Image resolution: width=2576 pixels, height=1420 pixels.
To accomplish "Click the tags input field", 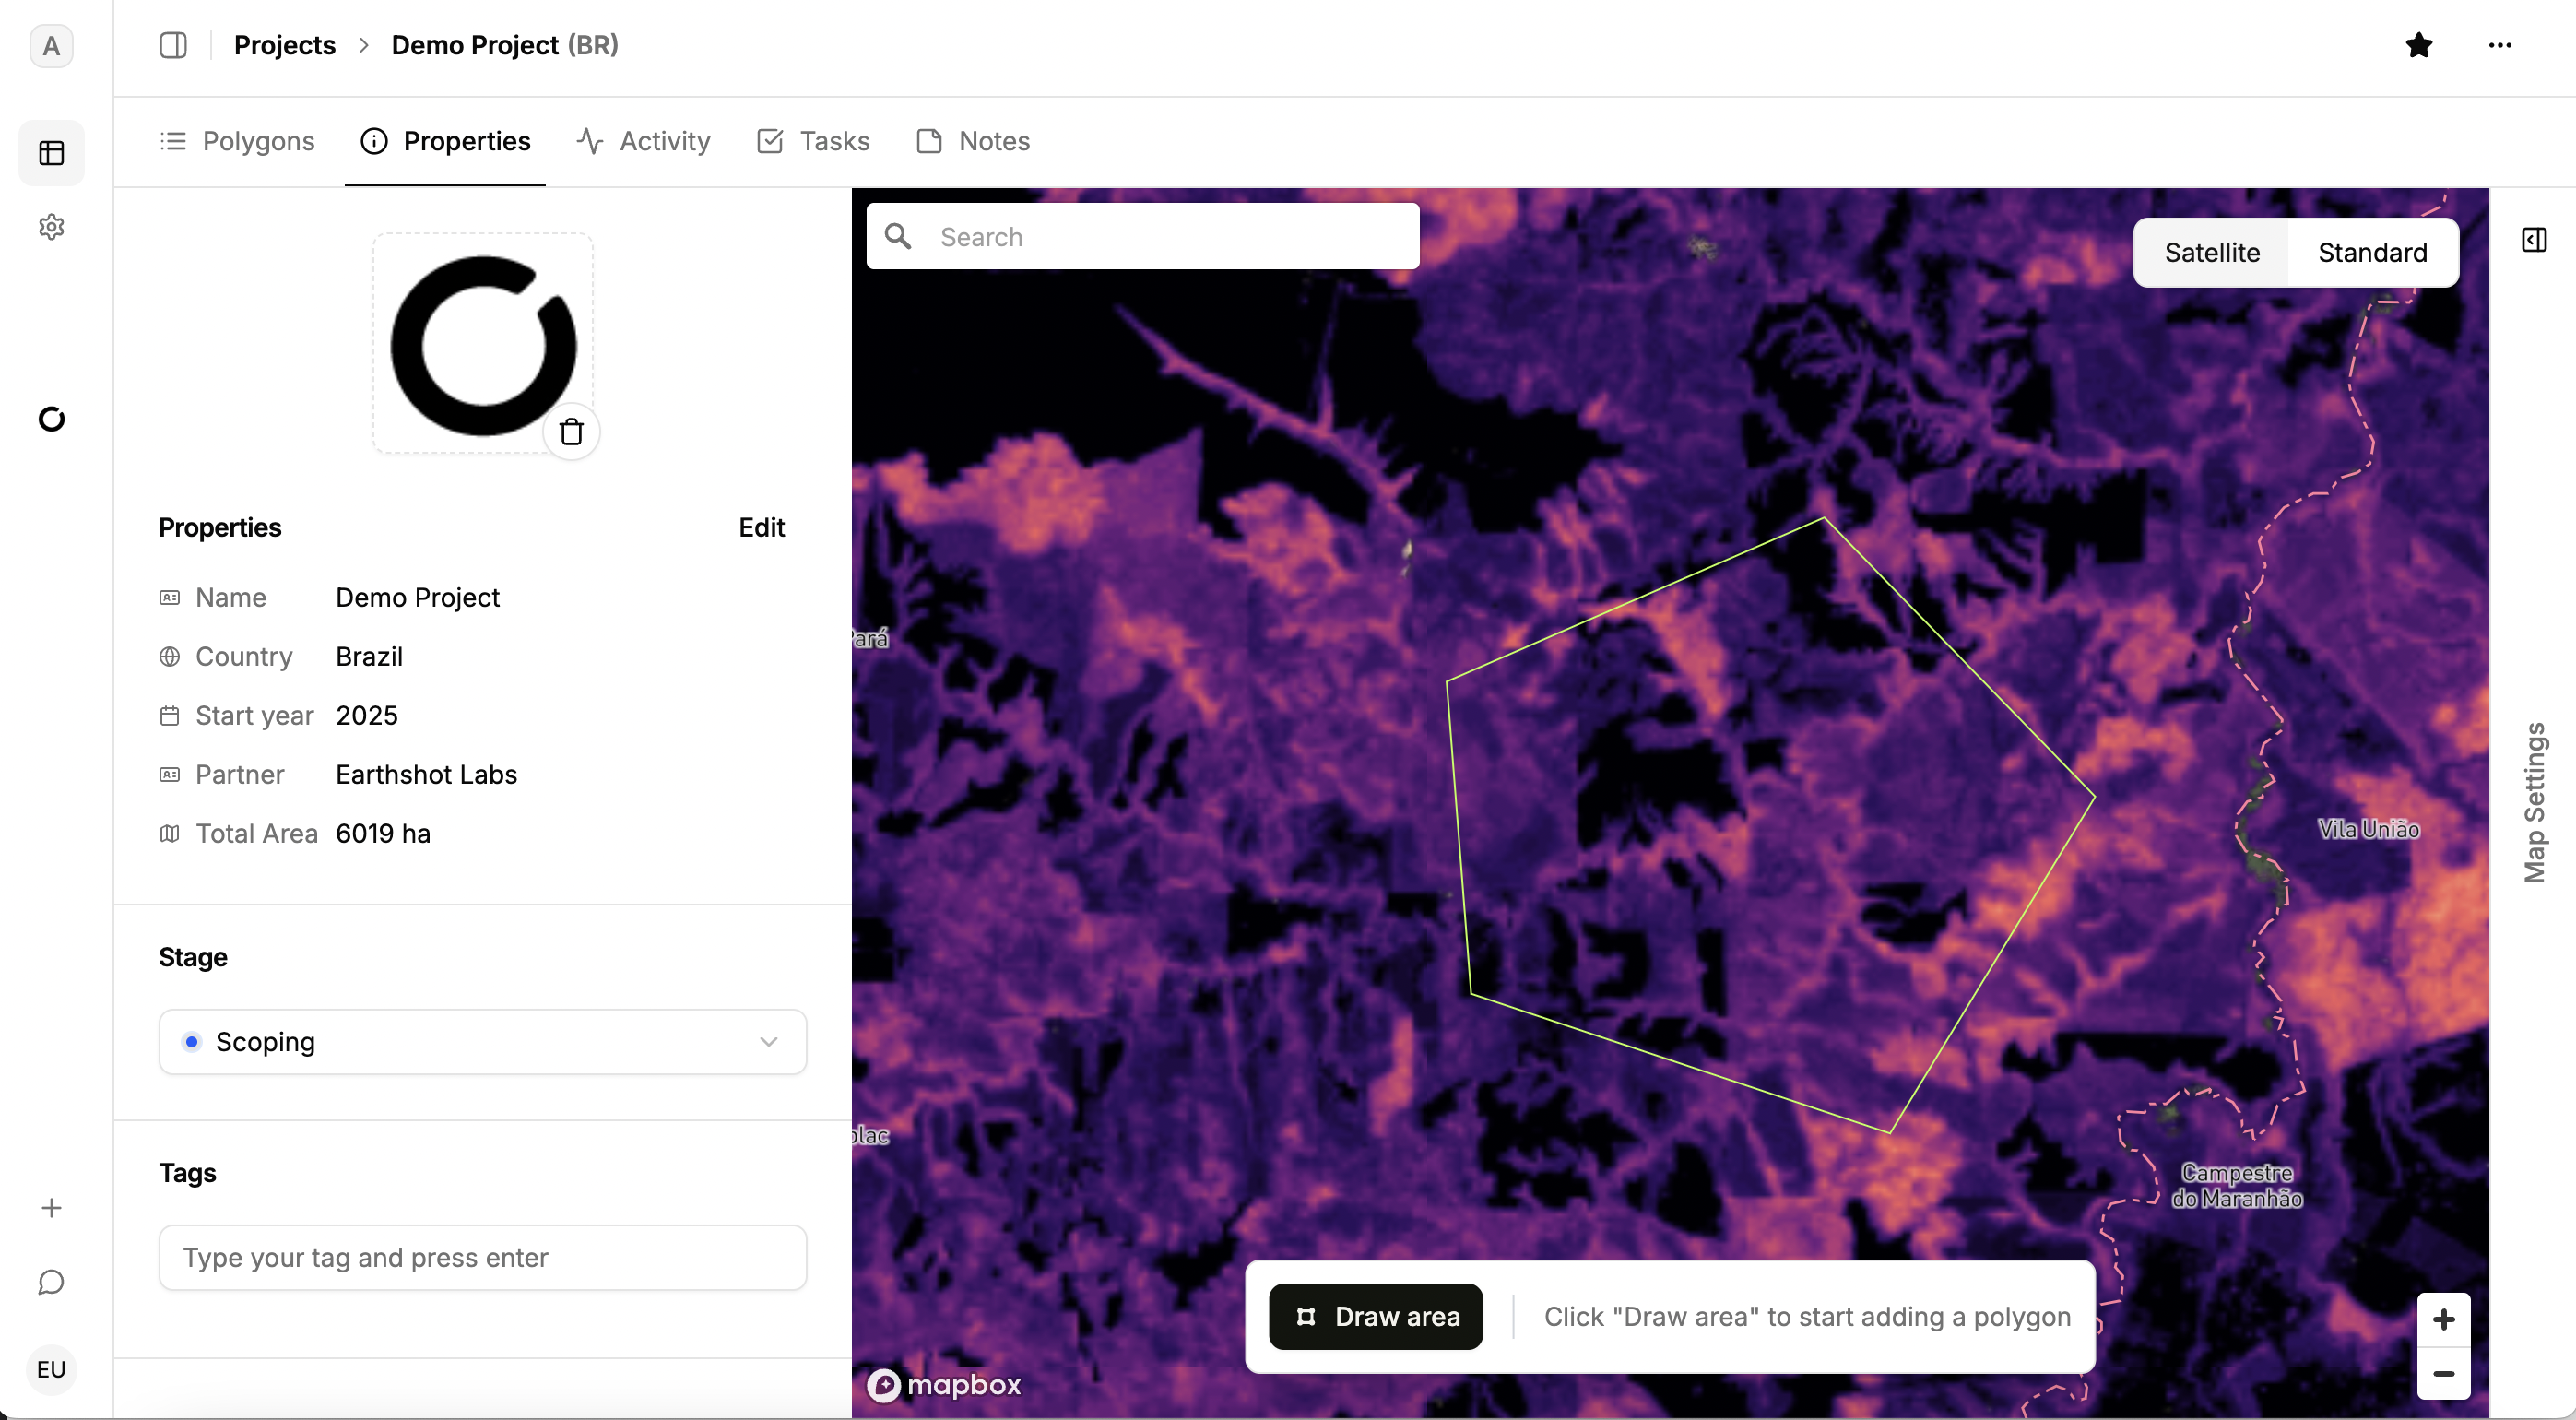I will click(x=482, y=1258).
